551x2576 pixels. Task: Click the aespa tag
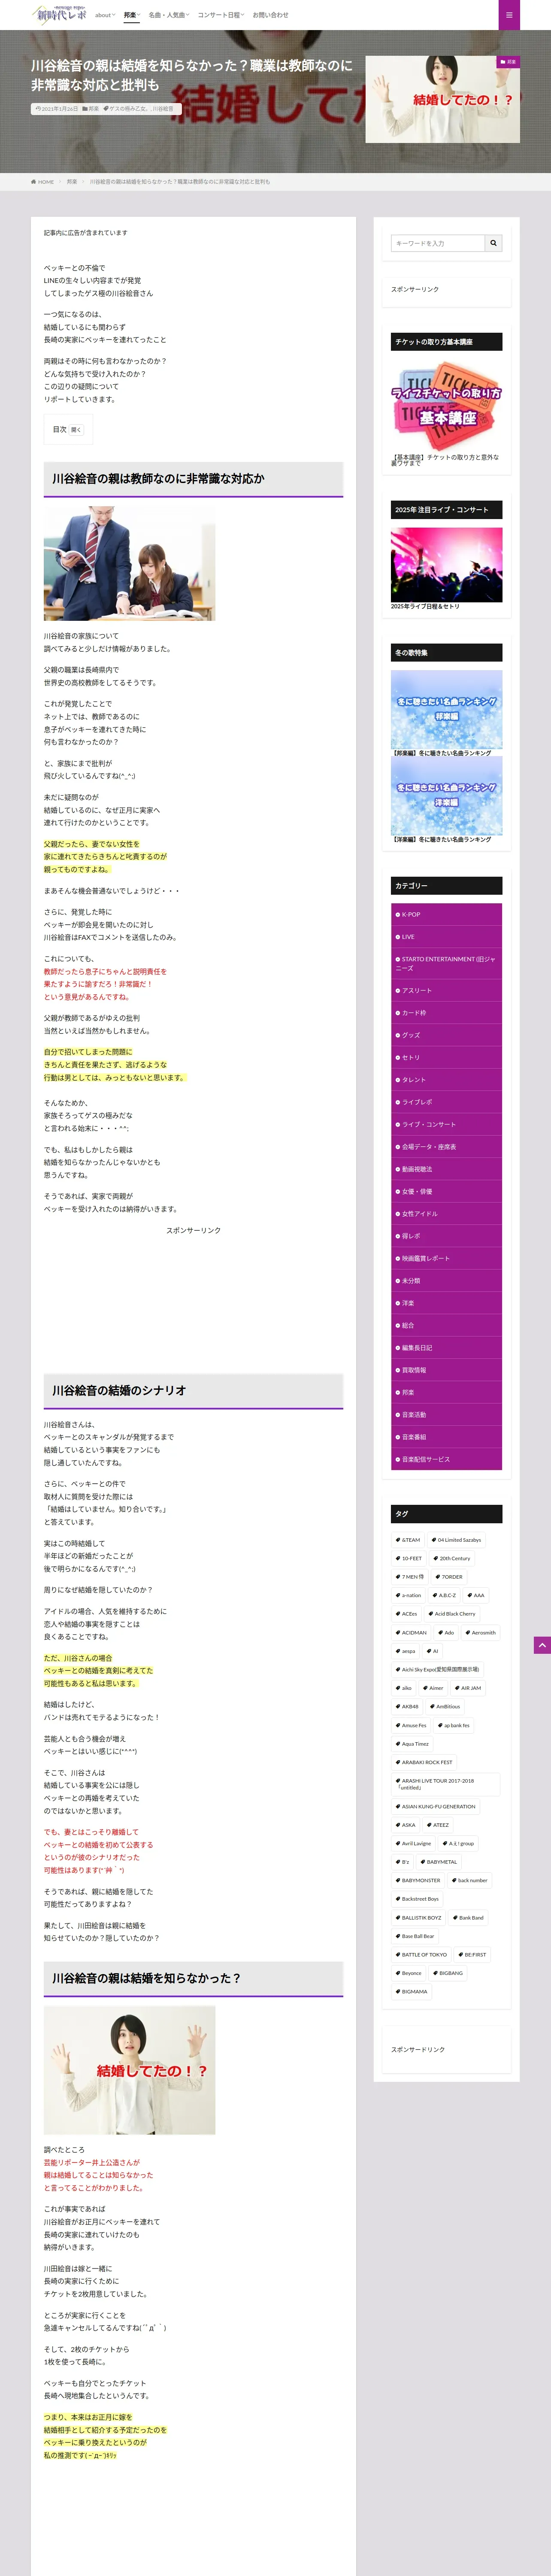[406, 1651]
